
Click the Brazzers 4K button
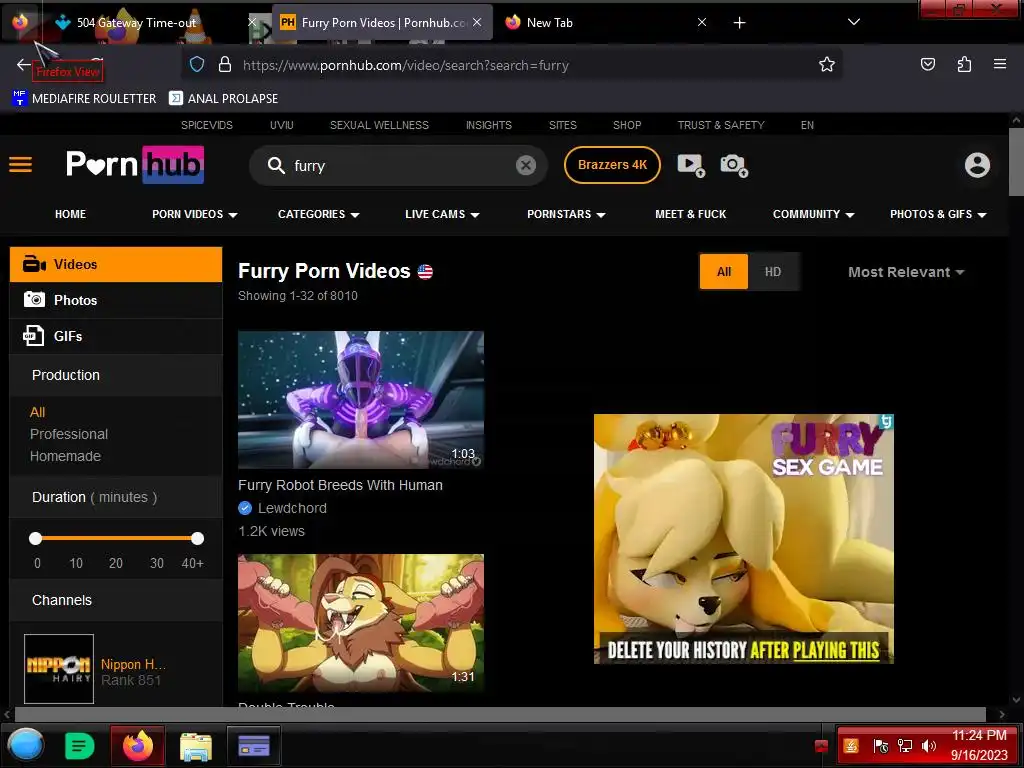point(612,165)
